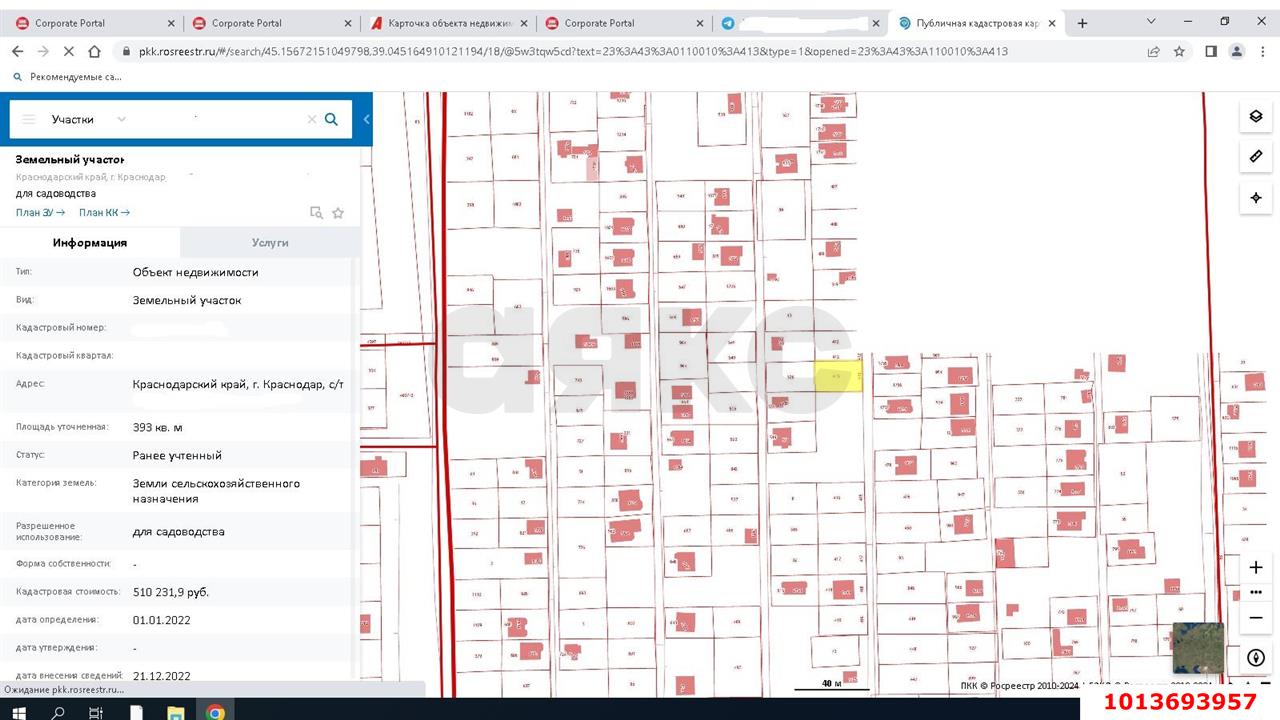The image size is (1280, 720).
Task: Click the Объект недвижимости type value
Action: [x=196, y=272]
